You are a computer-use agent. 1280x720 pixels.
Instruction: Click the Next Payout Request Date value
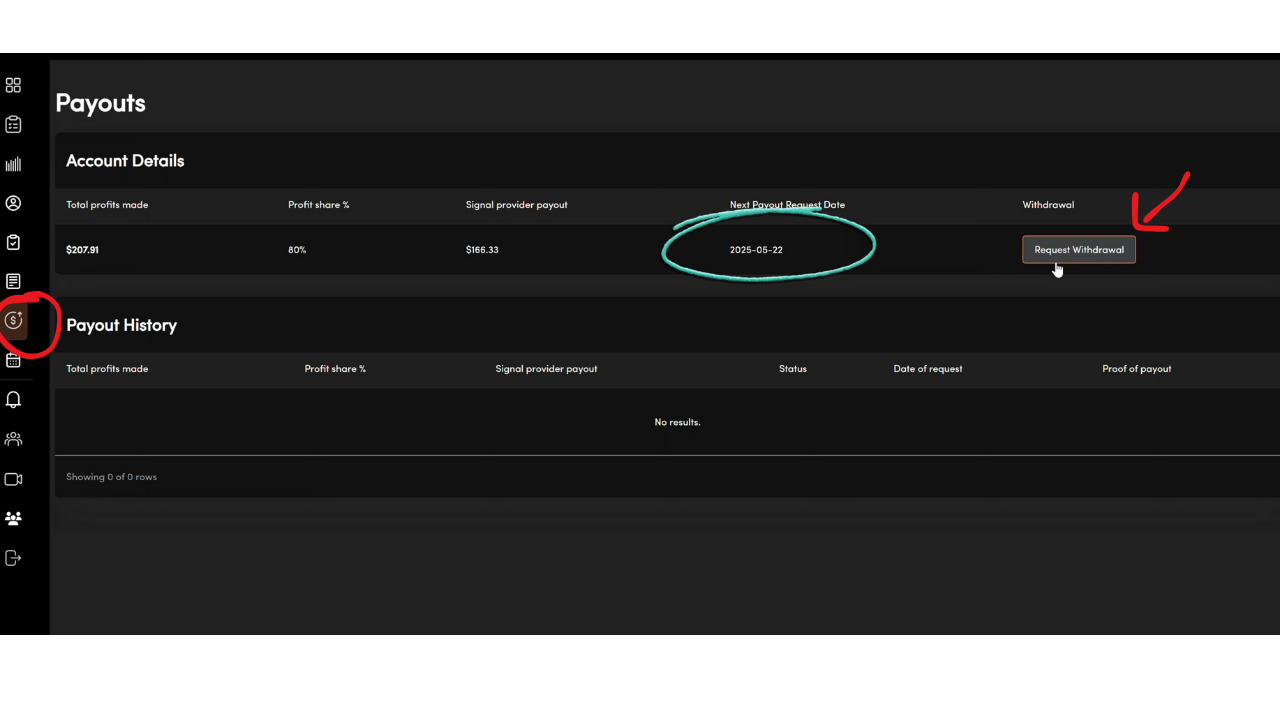click(x=756, y=250)
